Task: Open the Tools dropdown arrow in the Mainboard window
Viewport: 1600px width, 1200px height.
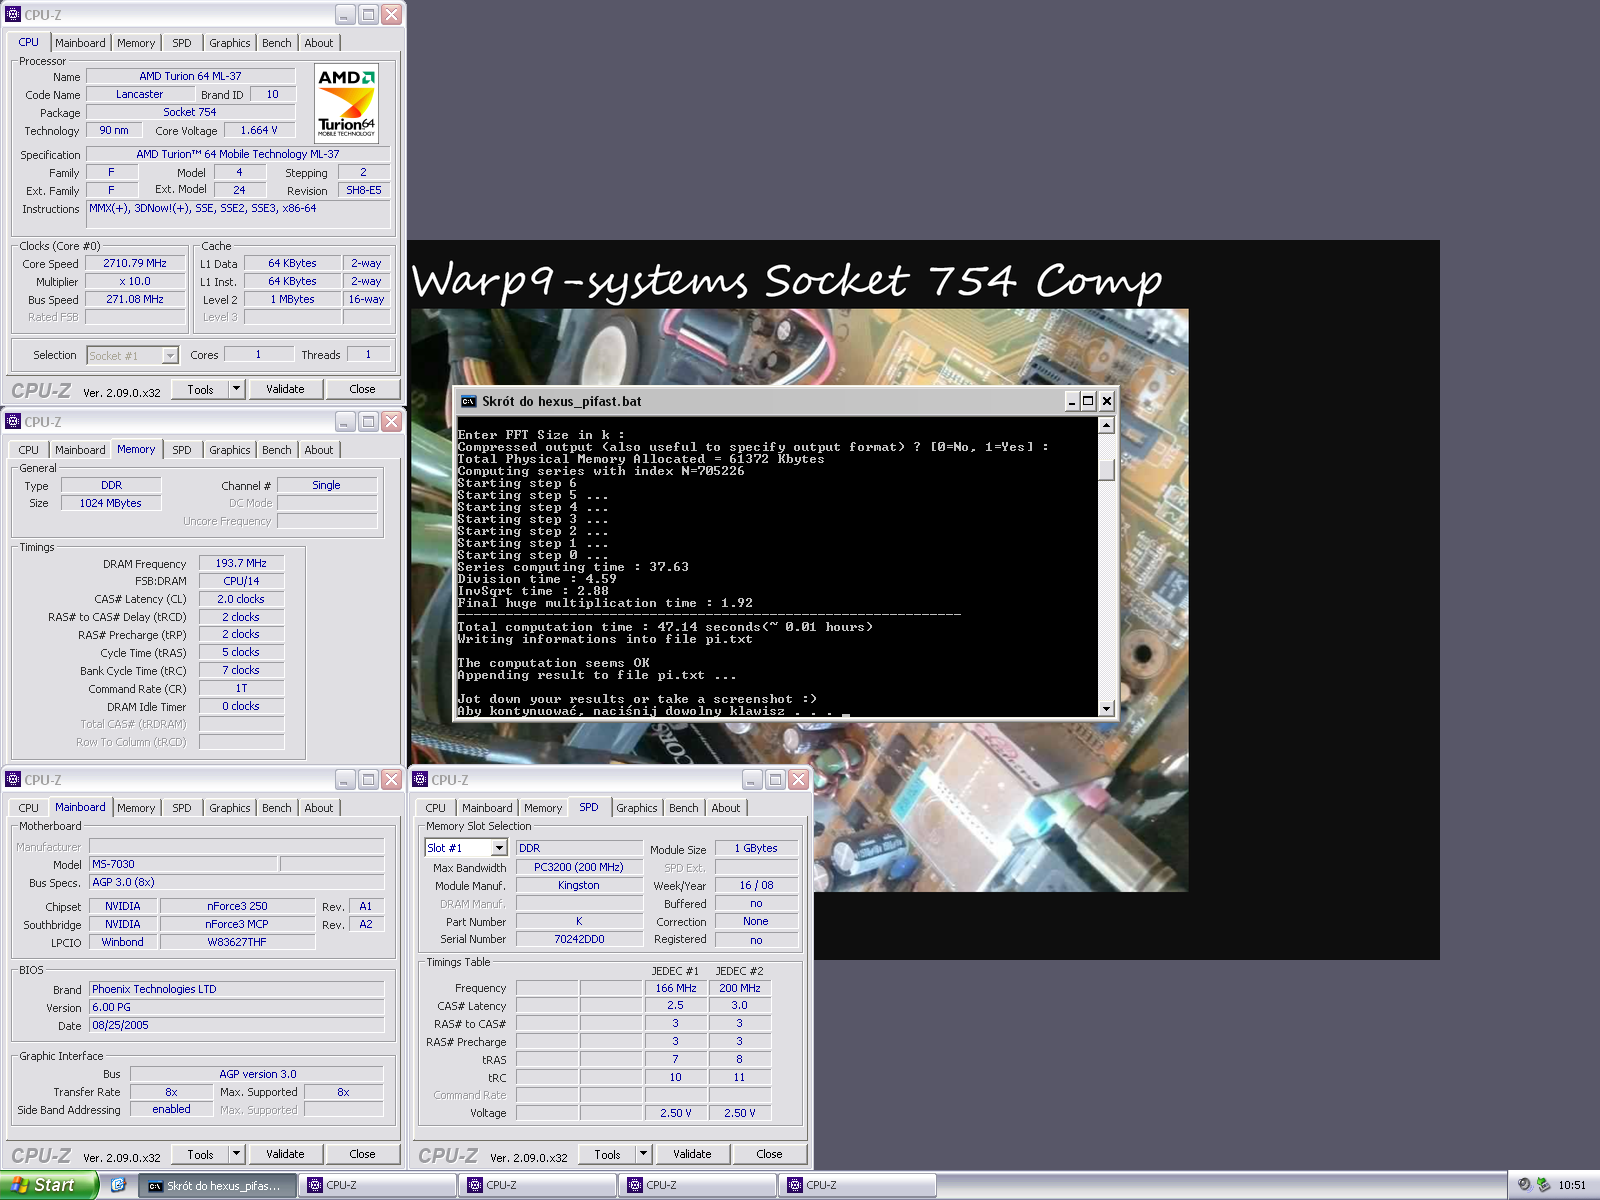Action: tap(236, 1154)
